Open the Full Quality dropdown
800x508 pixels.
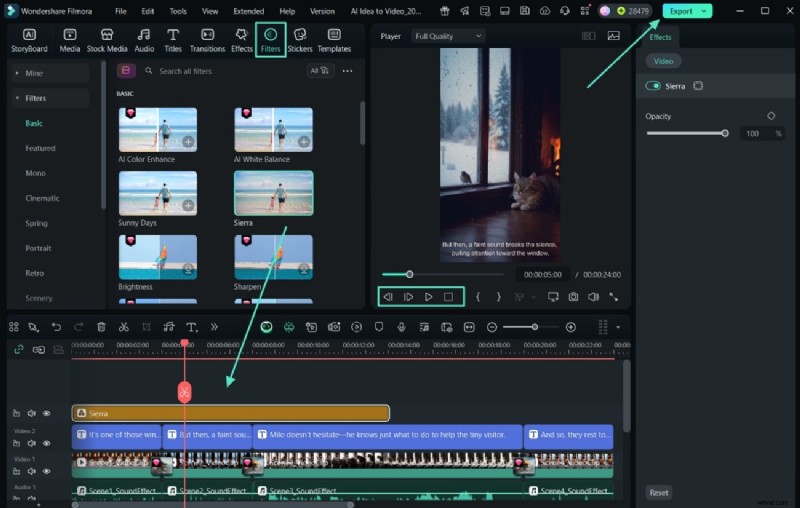(x=447, y=36)
